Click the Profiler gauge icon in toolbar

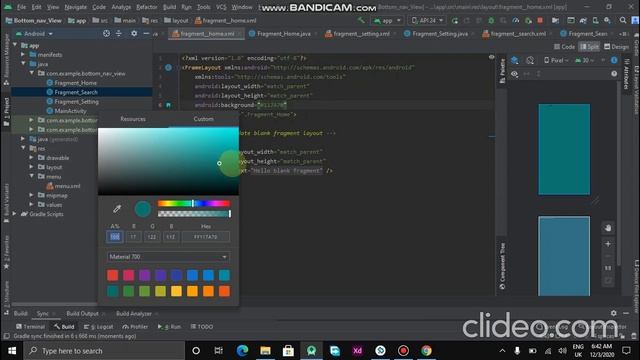tap(516, 20)
